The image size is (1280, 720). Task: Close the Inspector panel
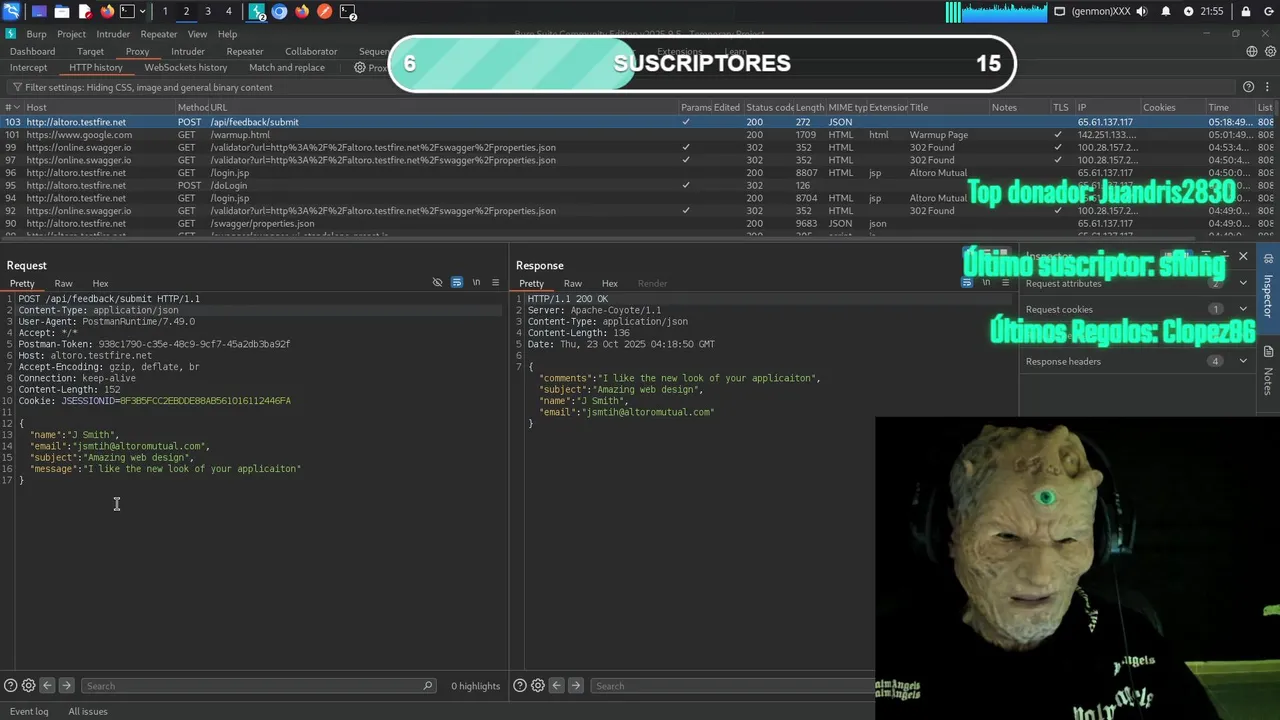point(1243,258)
